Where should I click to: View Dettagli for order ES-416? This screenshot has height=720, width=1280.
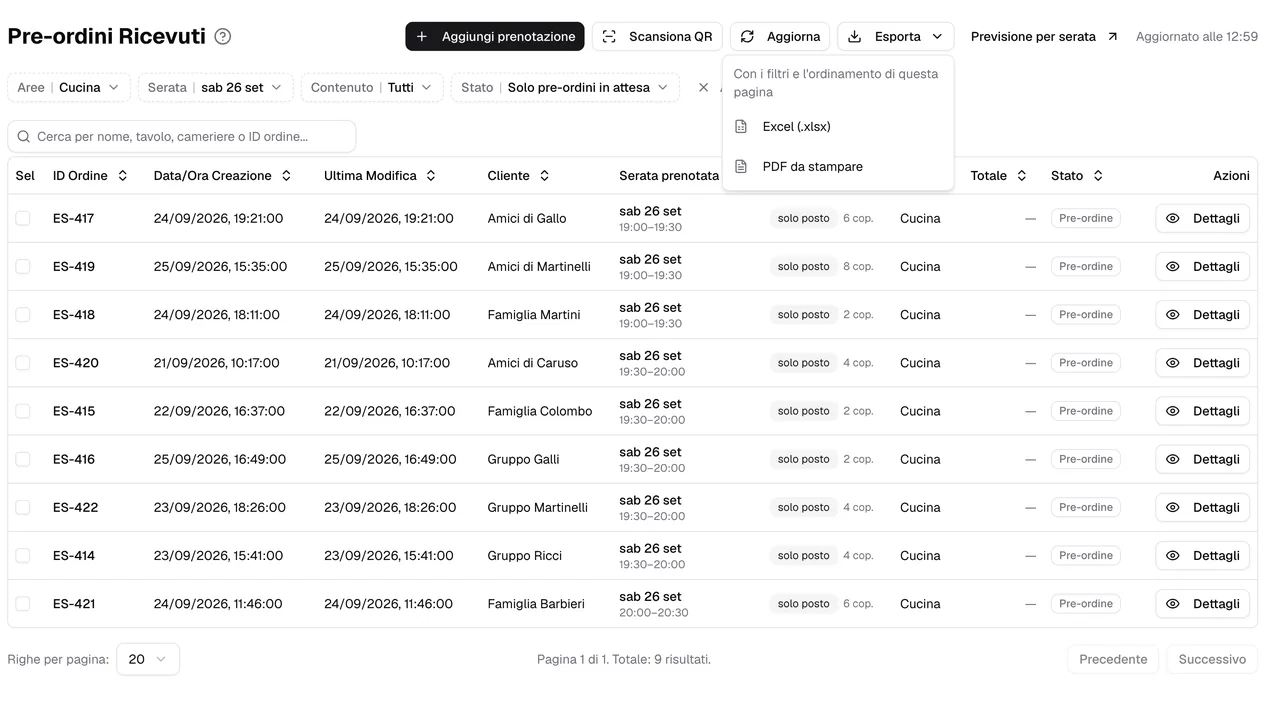tap(1203, 459)
